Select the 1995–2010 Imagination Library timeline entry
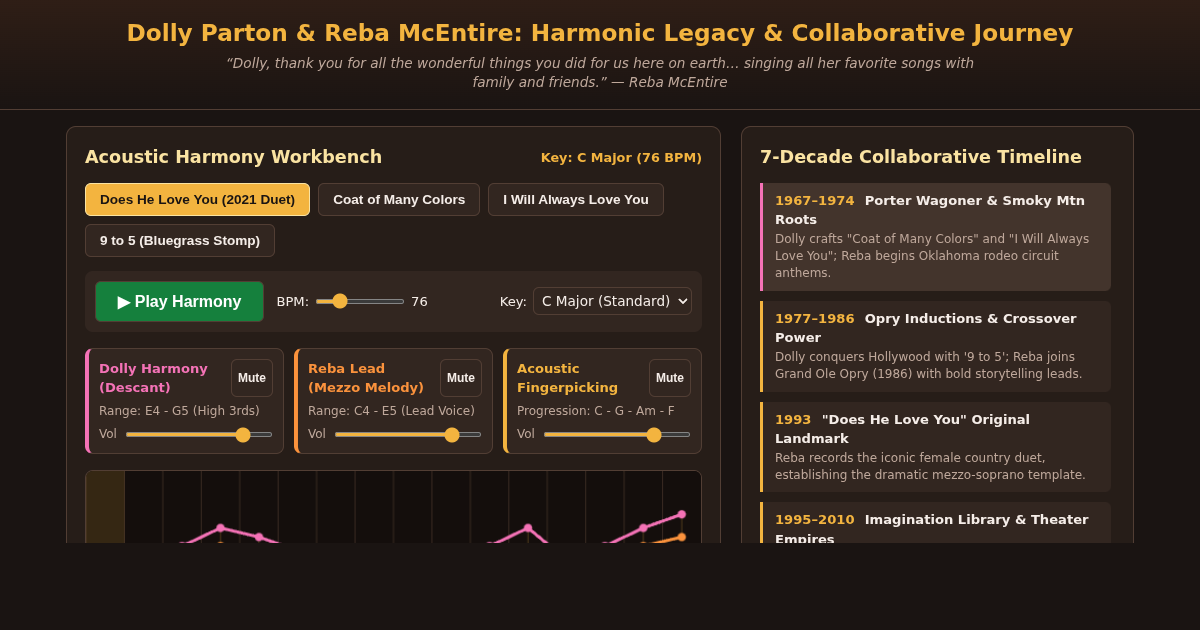The height and width of the screenshot is (630, 1200). coord(935,523)
